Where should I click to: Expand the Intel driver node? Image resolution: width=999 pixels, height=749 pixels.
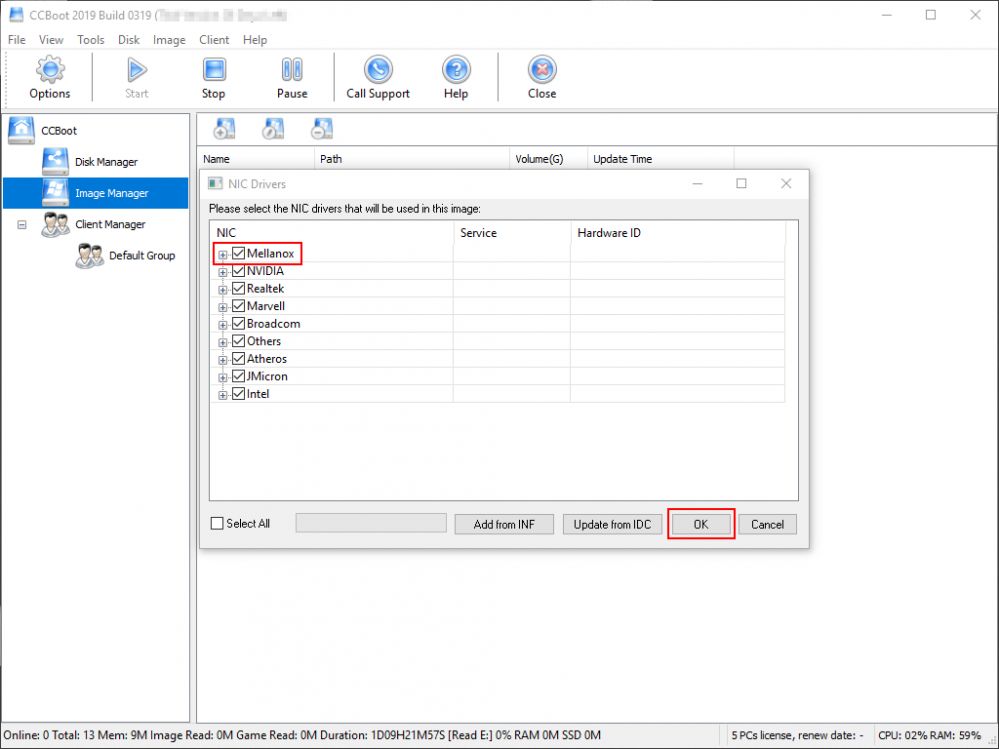[222, 395]
